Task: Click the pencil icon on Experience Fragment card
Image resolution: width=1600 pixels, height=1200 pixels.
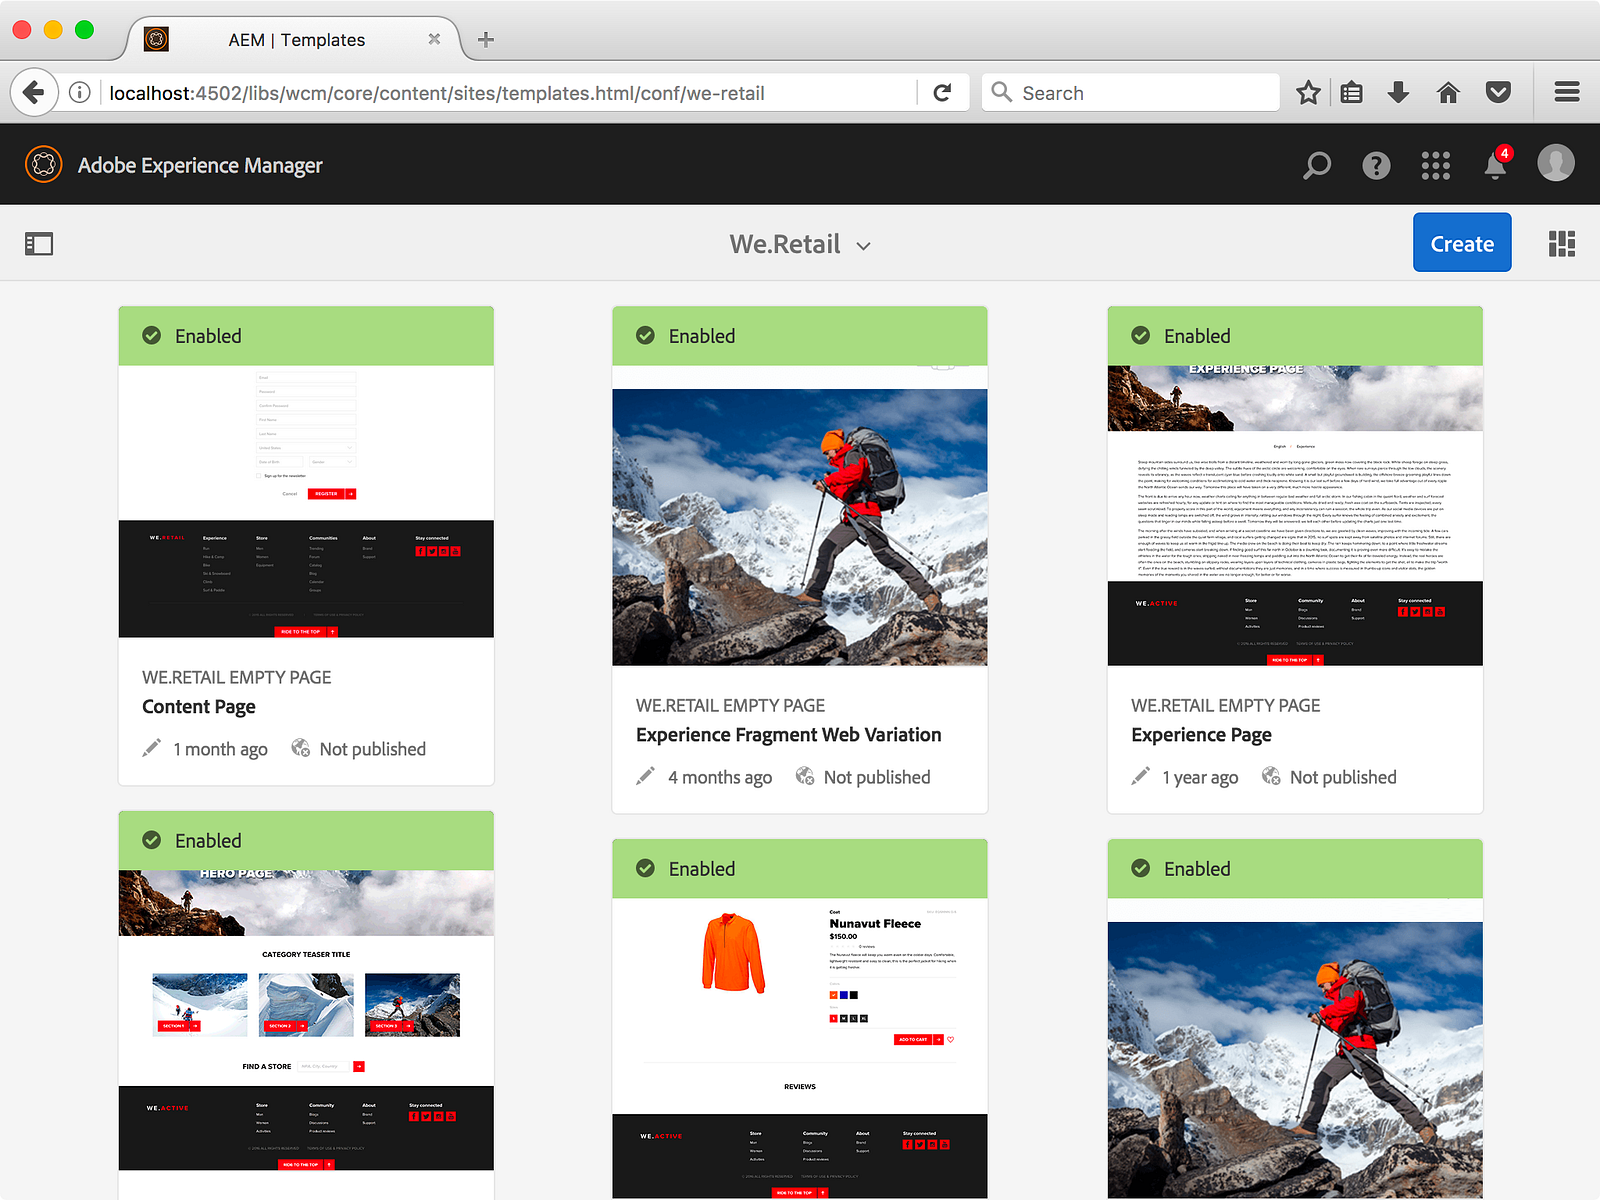Action: pos(645,776)
